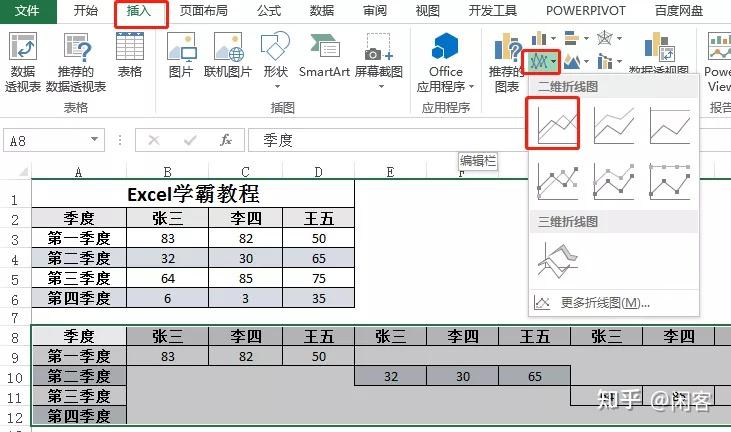731x432 pixels.
Task: Select cell C9 containing 82
Action: [245, 356]
